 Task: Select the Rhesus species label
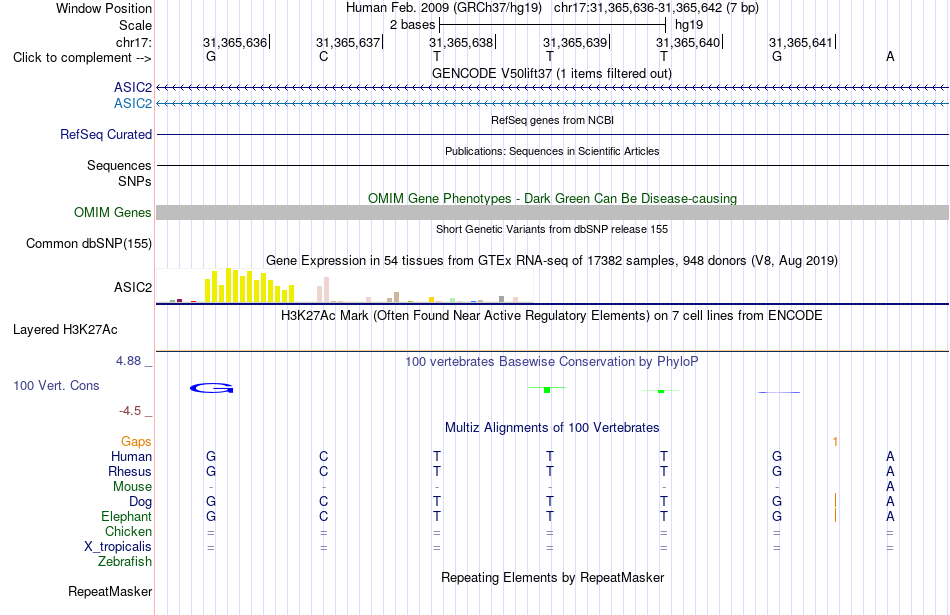pos(130,471)
